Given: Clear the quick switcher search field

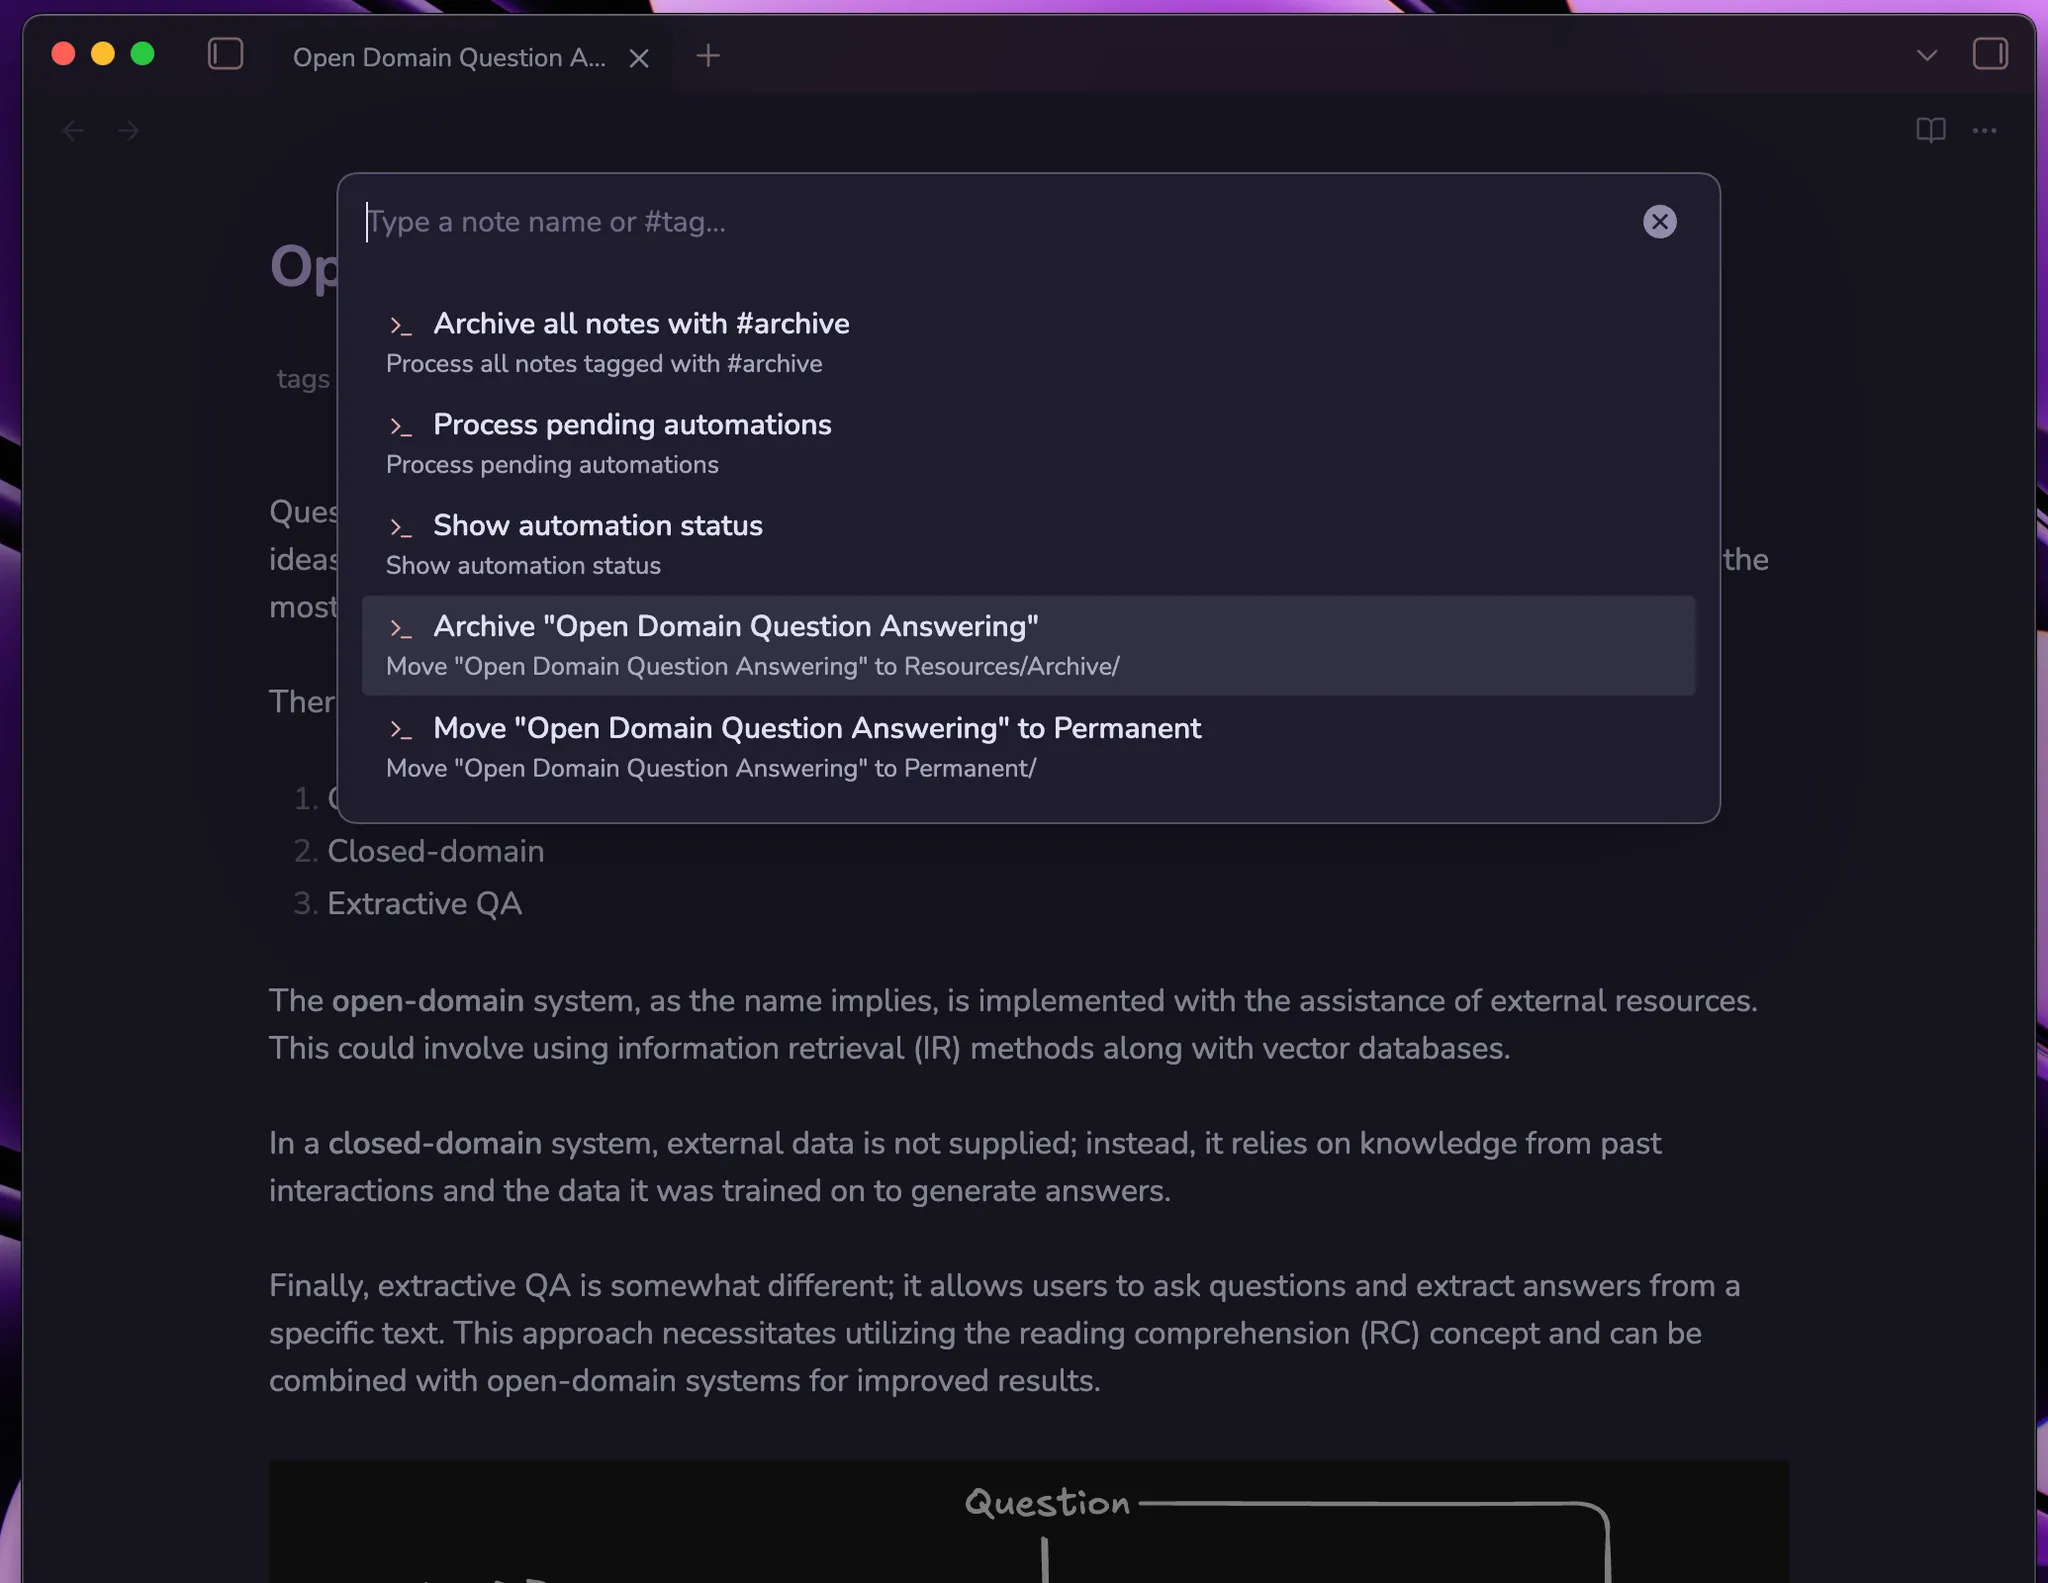Looking at the screenshot, I should (1659, 222).
